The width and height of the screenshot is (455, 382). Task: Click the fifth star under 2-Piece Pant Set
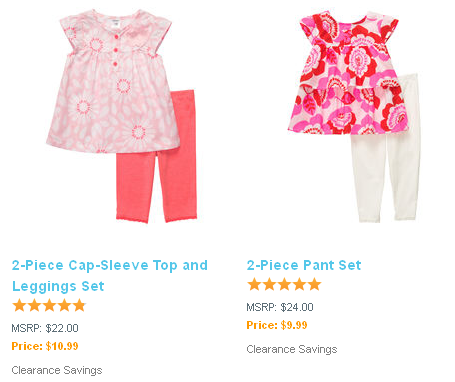coord(314,284)
